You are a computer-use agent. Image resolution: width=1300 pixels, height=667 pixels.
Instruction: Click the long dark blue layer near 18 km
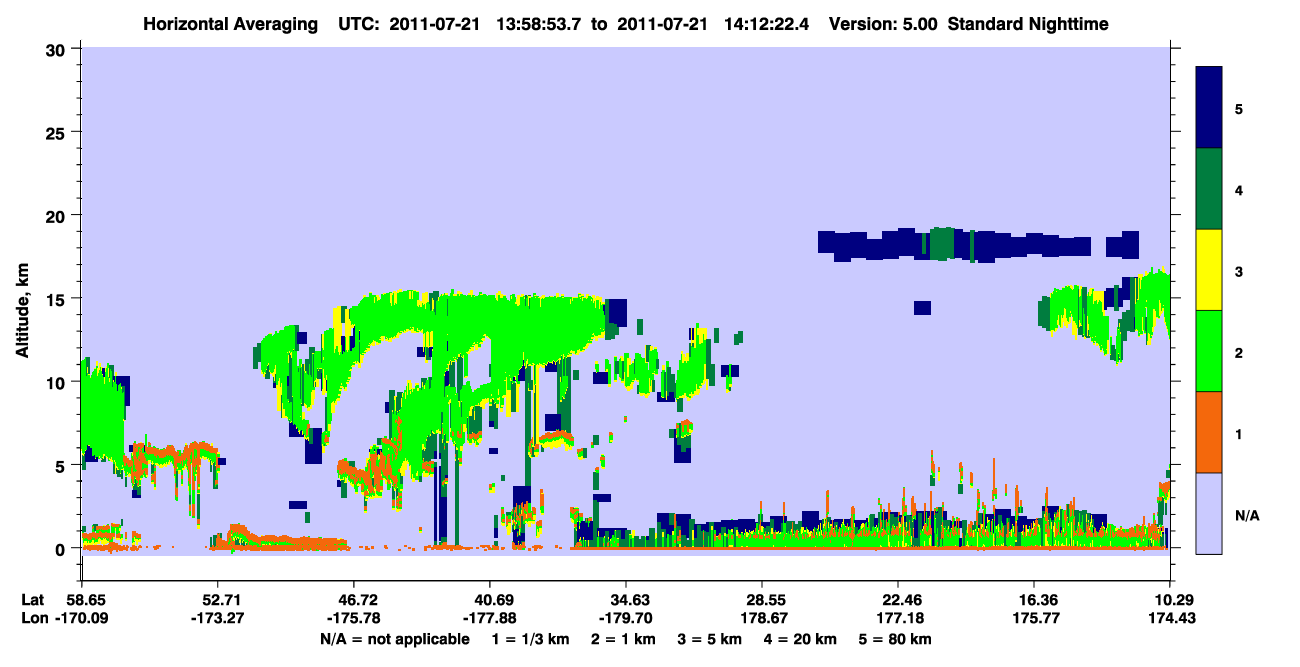coord(978,244)
